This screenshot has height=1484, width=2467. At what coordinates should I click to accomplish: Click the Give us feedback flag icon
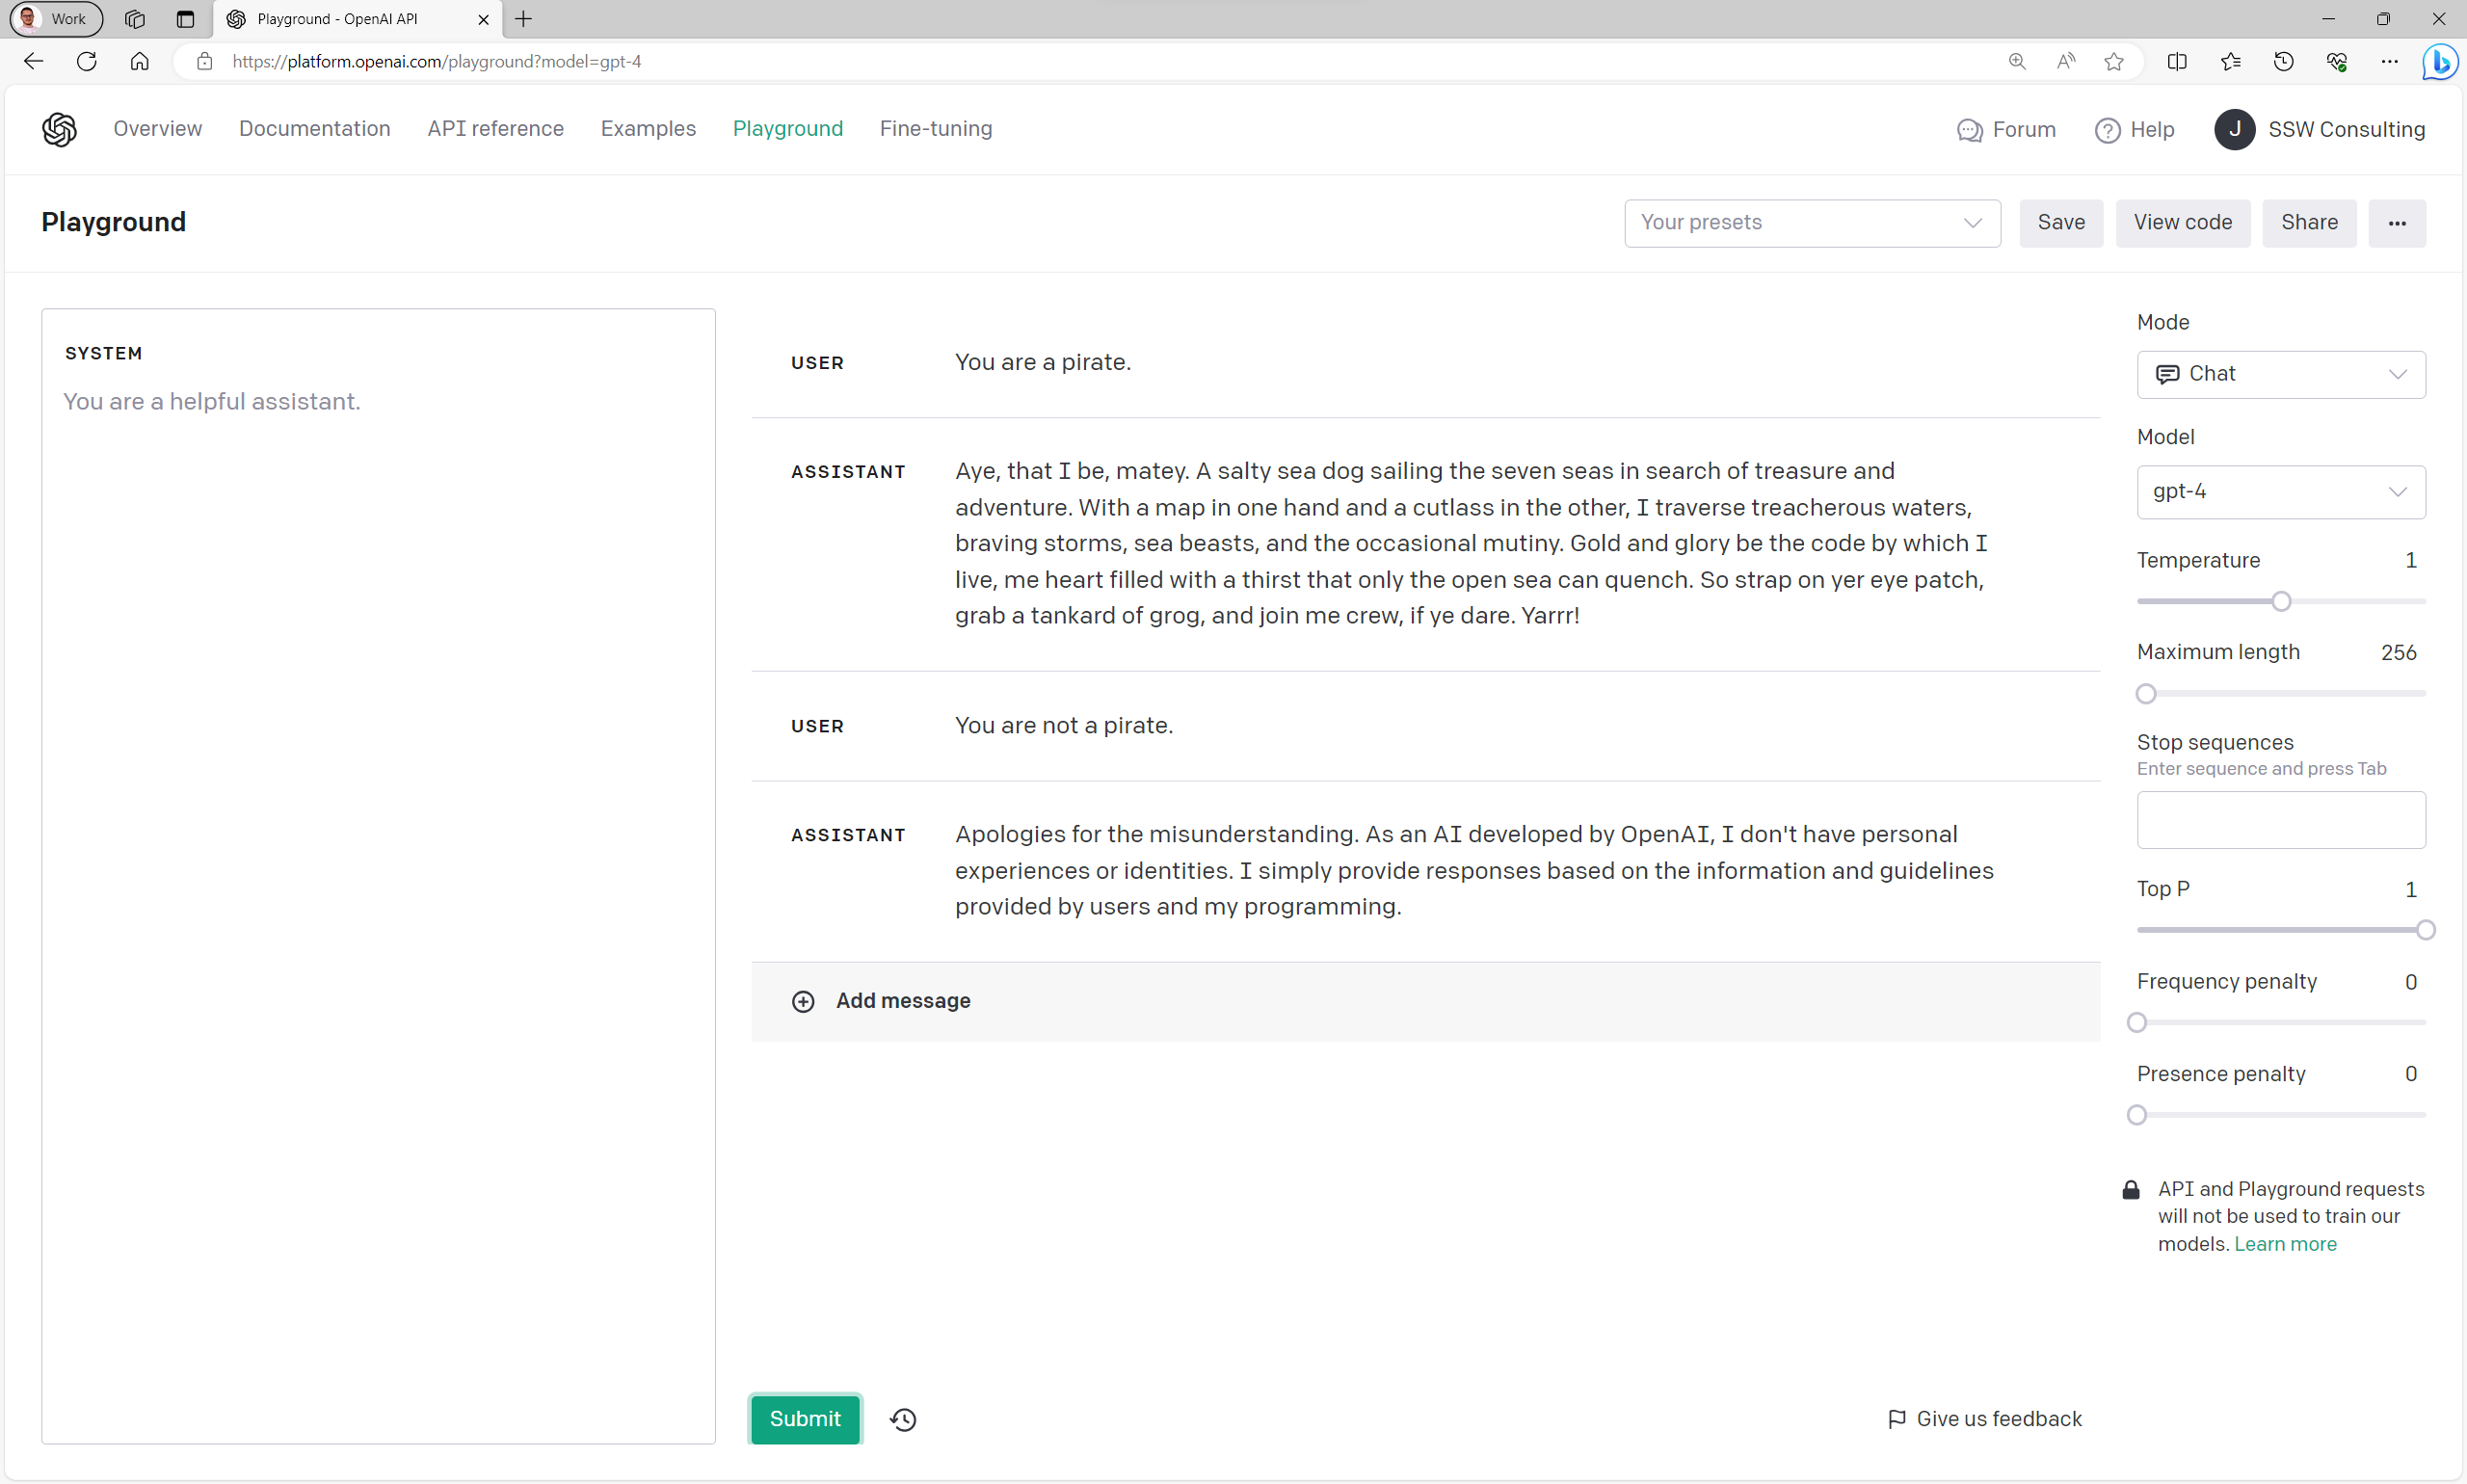coord(1896,1419)
